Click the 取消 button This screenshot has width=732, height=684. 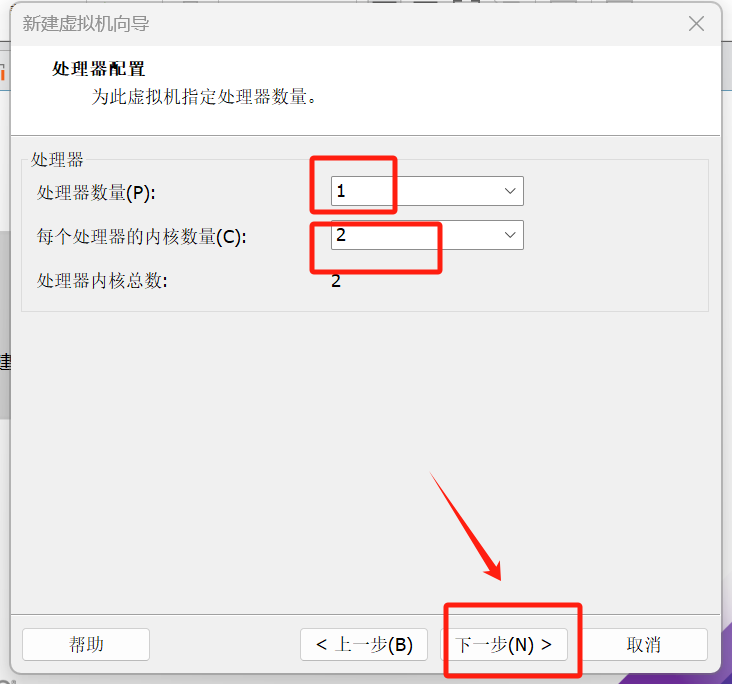[x=644, y=644]
